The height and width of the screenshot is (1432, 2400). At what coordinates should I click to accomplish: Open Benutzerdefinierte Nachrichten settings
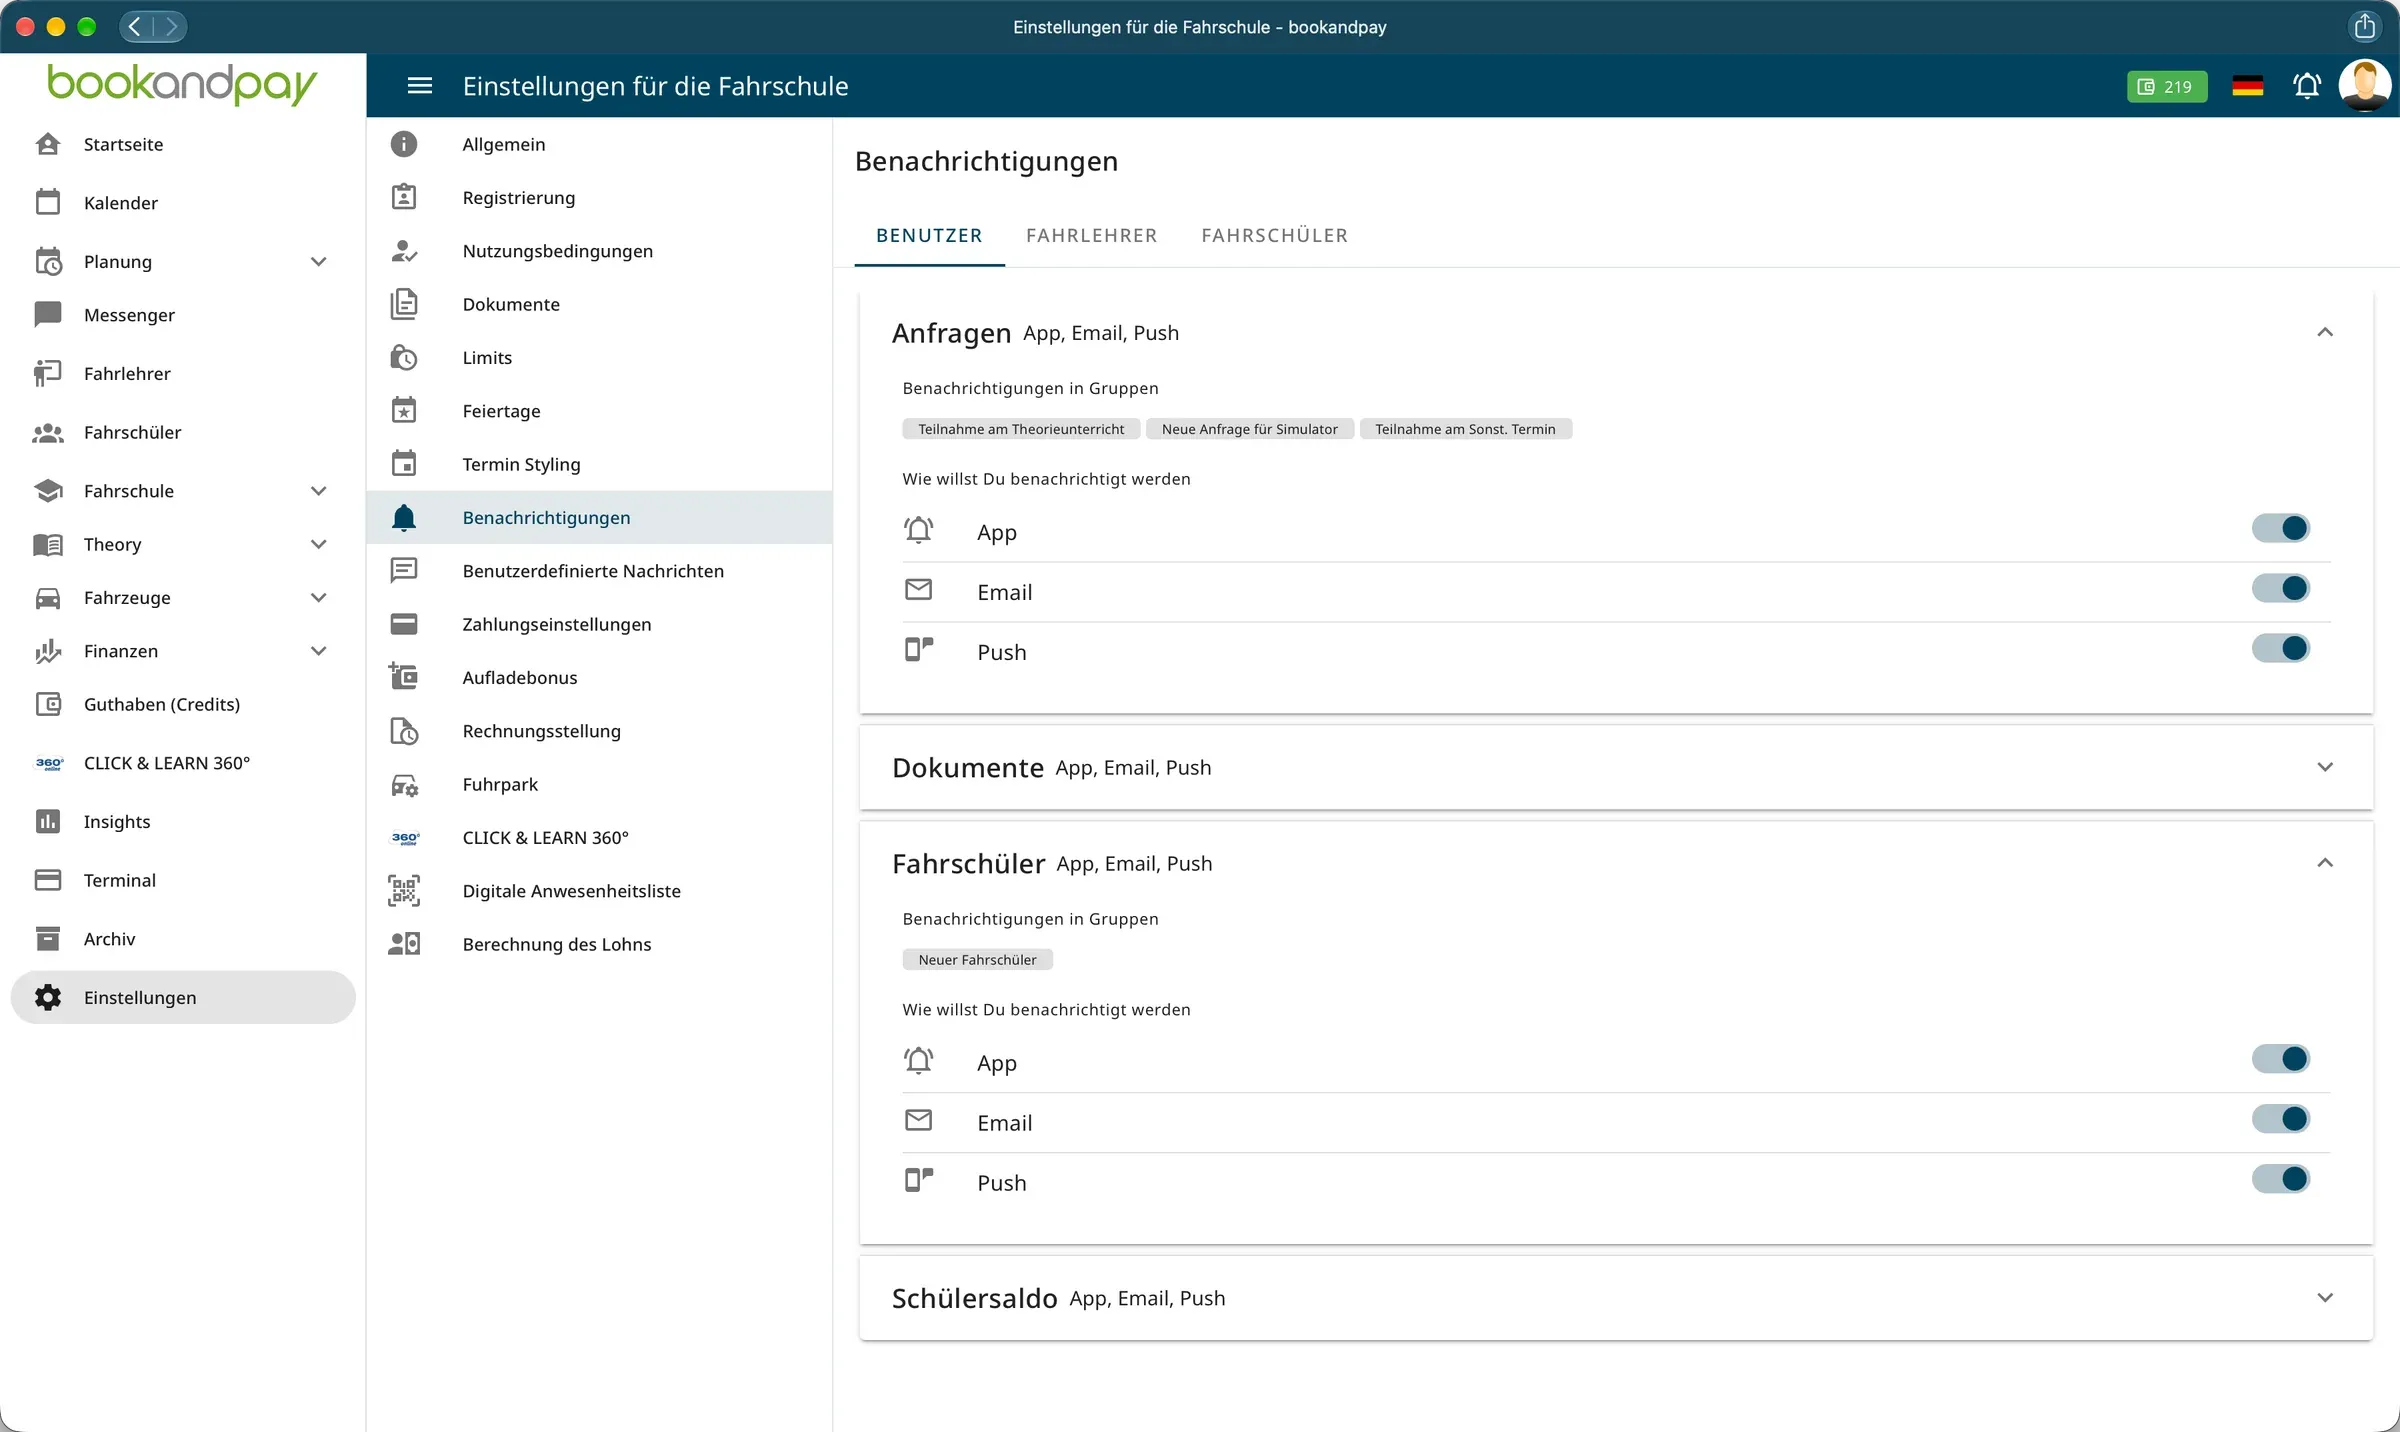600,571
